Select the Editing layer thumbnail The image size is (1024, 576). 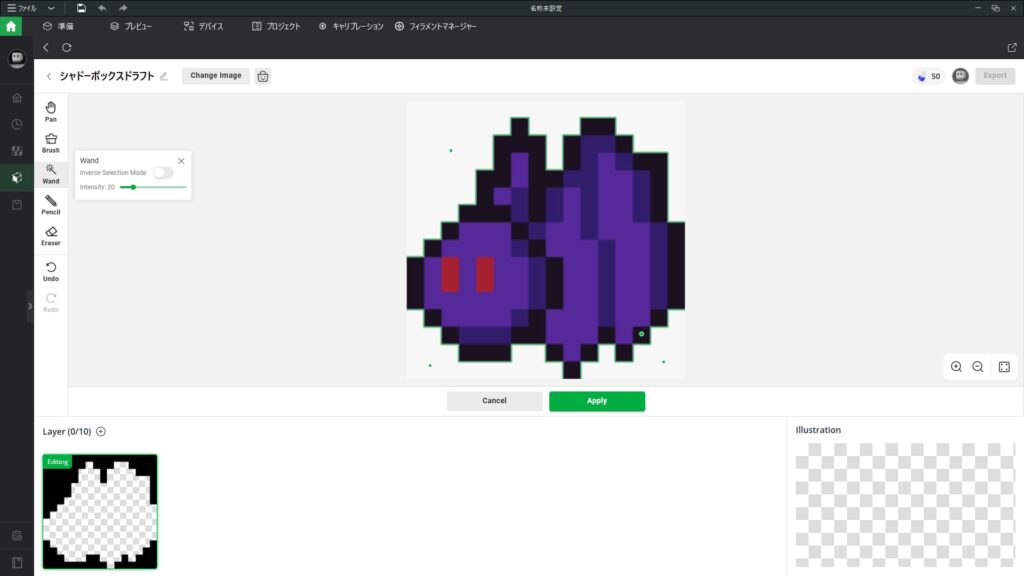pyautogui.click(x=100, y=511)
